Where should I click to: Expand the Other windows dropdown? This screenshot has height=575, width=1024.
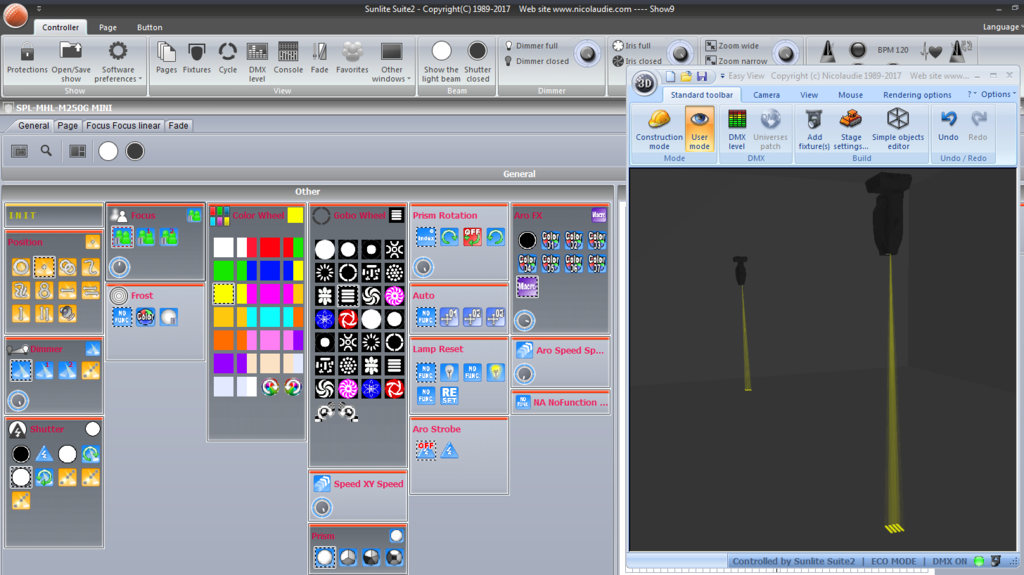[391, 62]
